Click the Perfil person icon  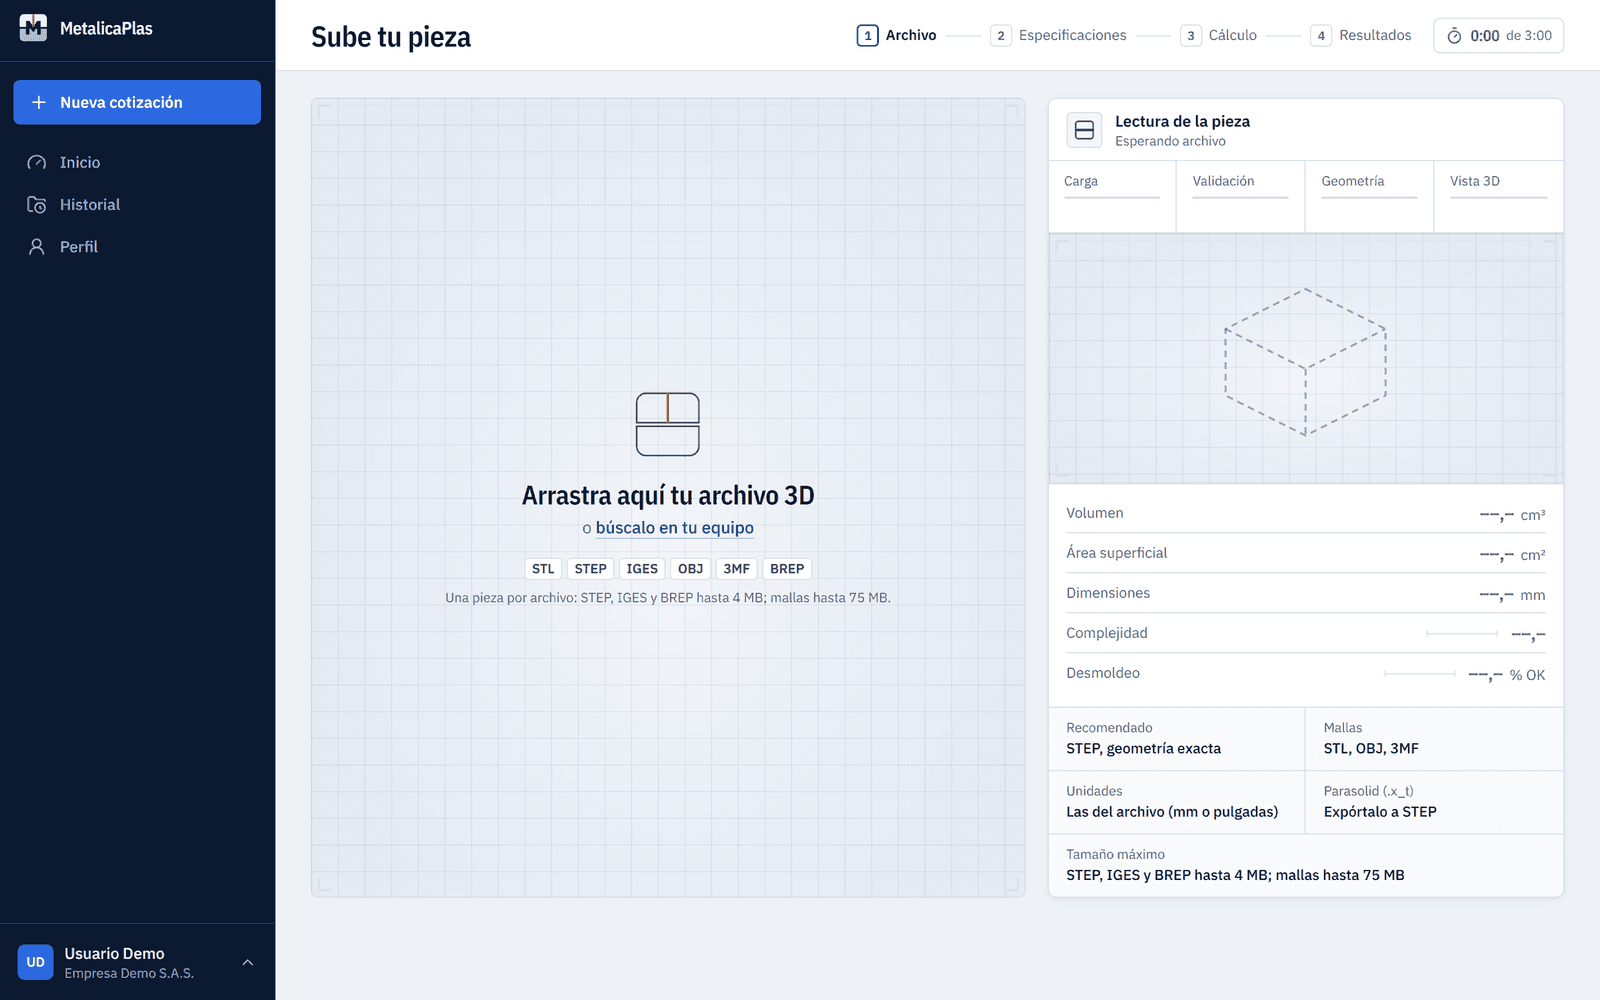click(x=37, y=246)
